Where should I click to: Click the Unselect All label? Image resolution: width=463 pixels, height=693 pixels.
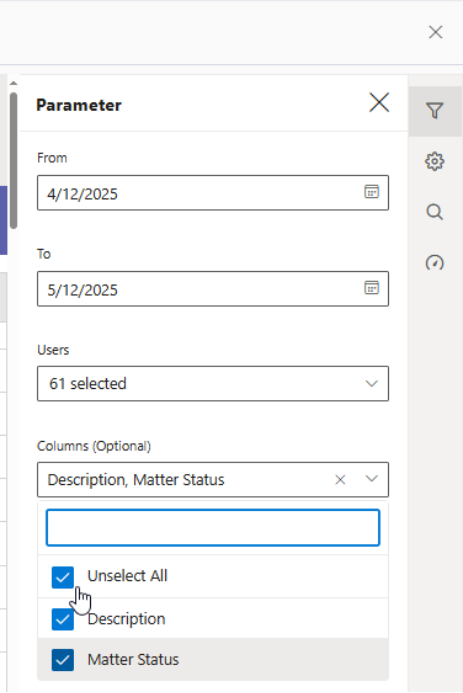(127, 576)
